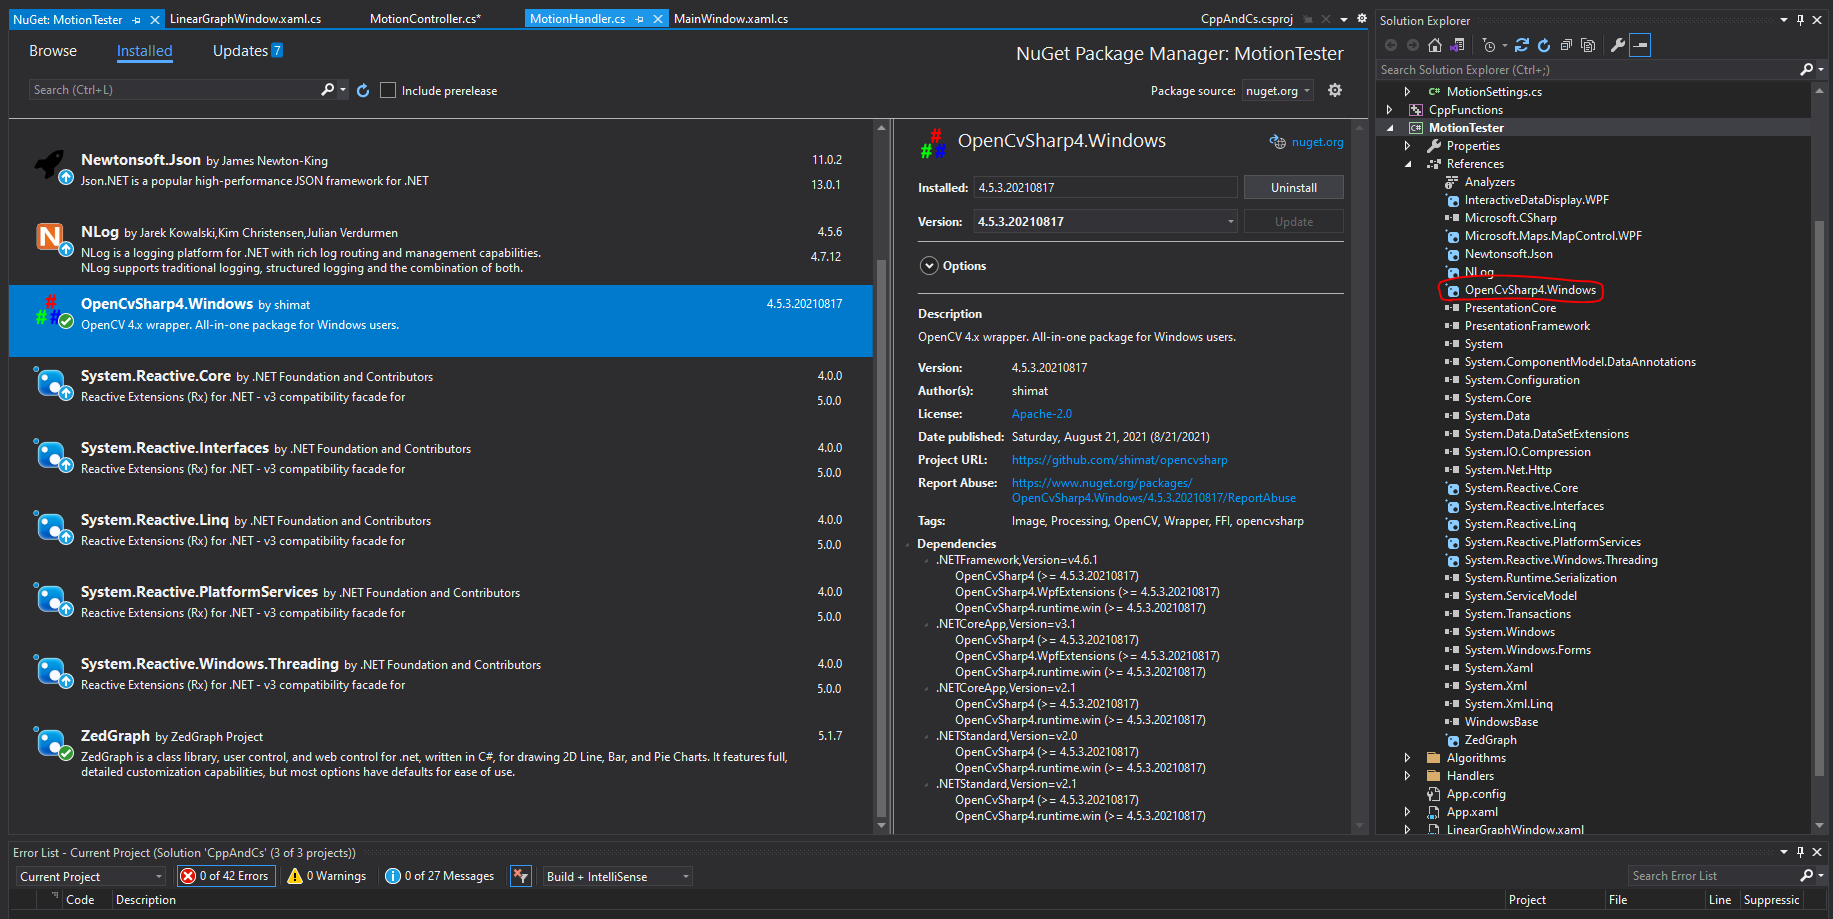Select OpenCvSharp4.Windows reference in Solution Explorer
Viewport: 1833px width, 919px height.
tap(1530, 290)
